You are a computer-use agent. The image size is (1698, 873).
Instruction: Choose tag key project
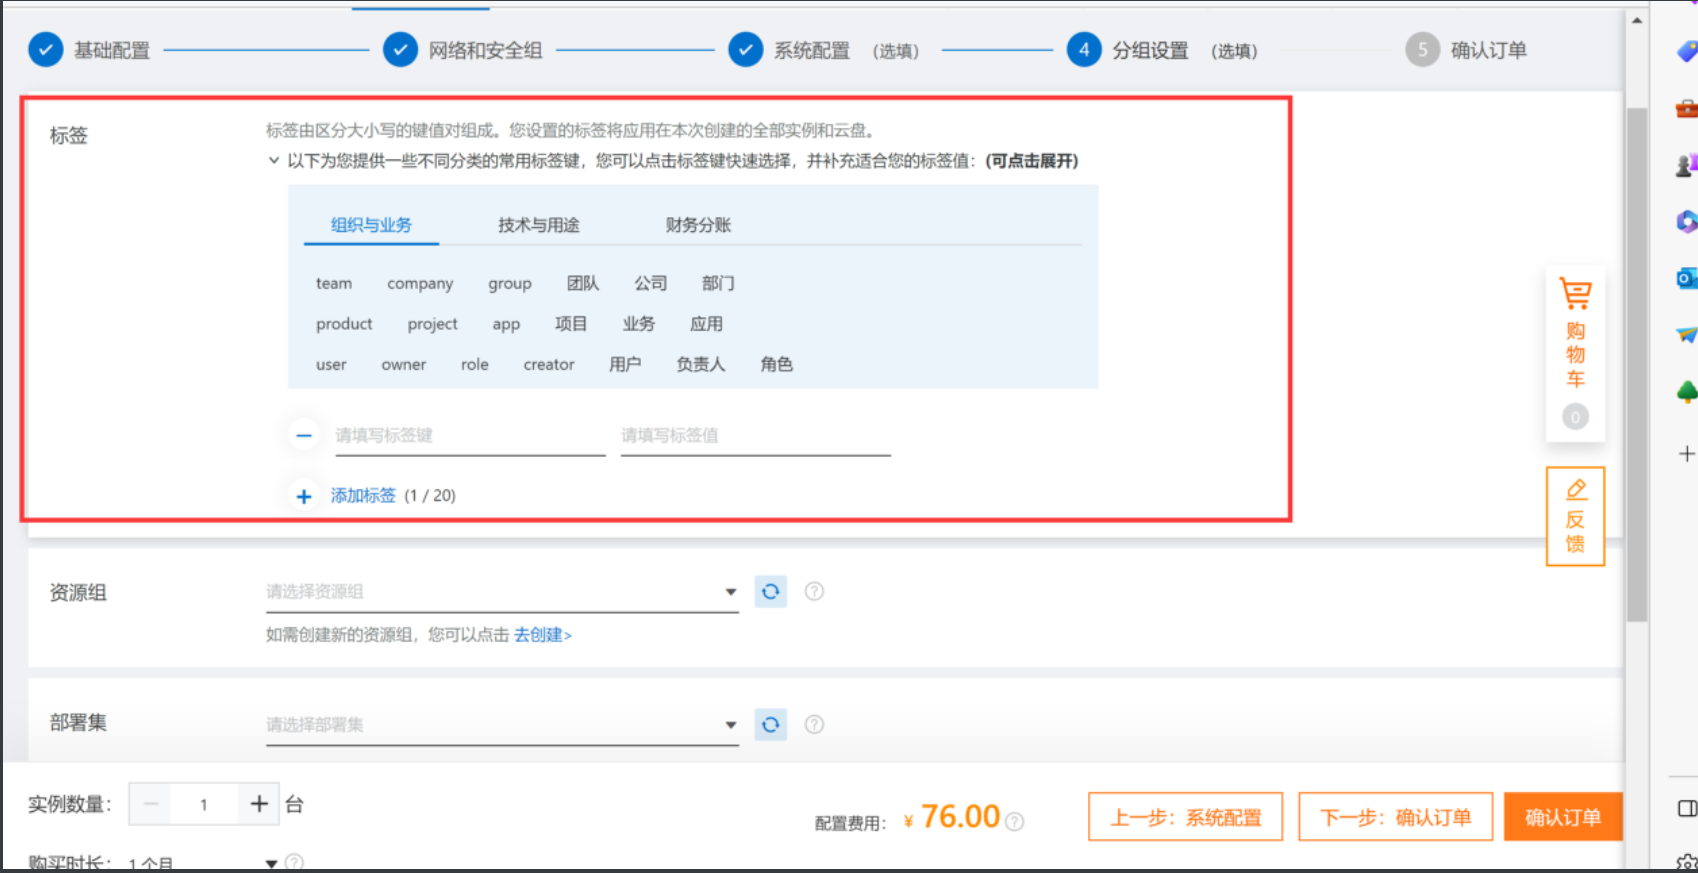click(432, 324)
